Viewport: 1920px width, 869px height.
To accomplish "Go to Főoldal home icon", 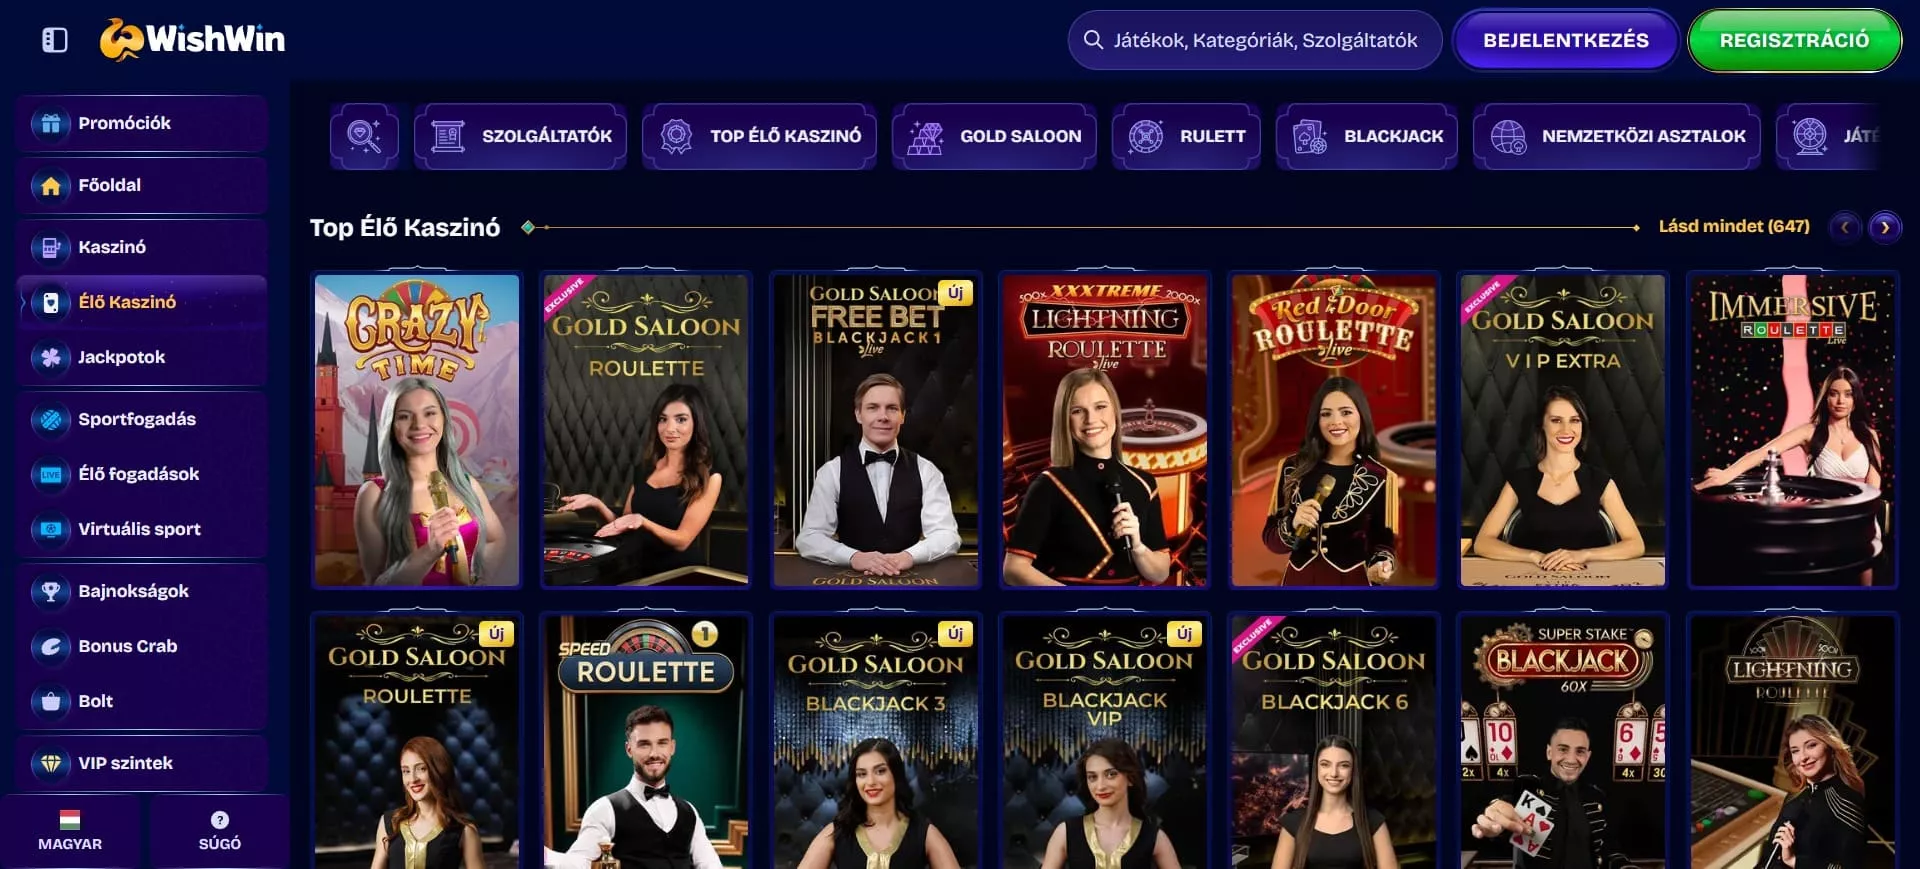I will [x=51, y=185].
